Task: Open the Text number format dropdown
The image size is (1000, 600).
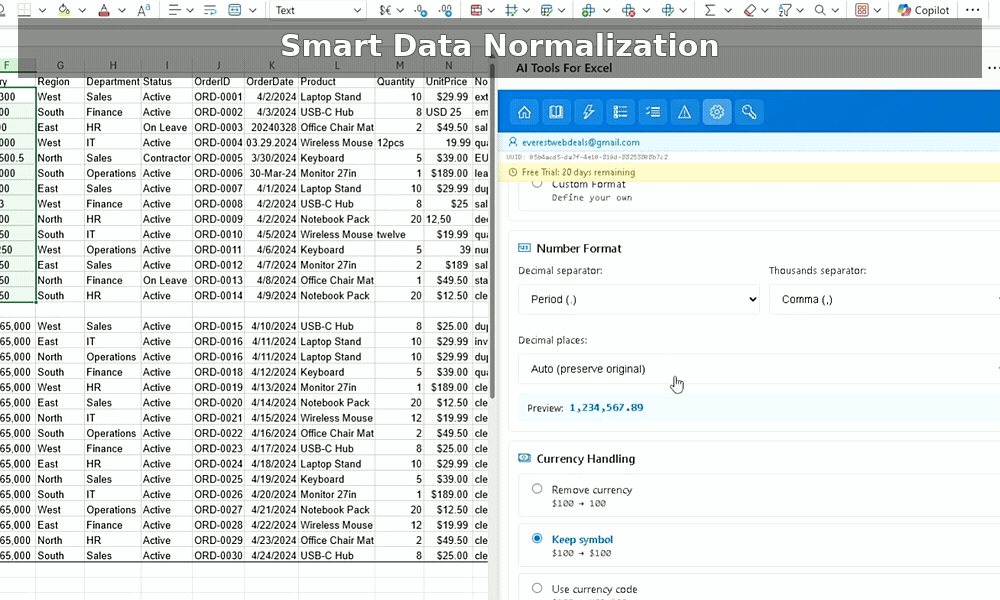Action: [x=318, y=10]
